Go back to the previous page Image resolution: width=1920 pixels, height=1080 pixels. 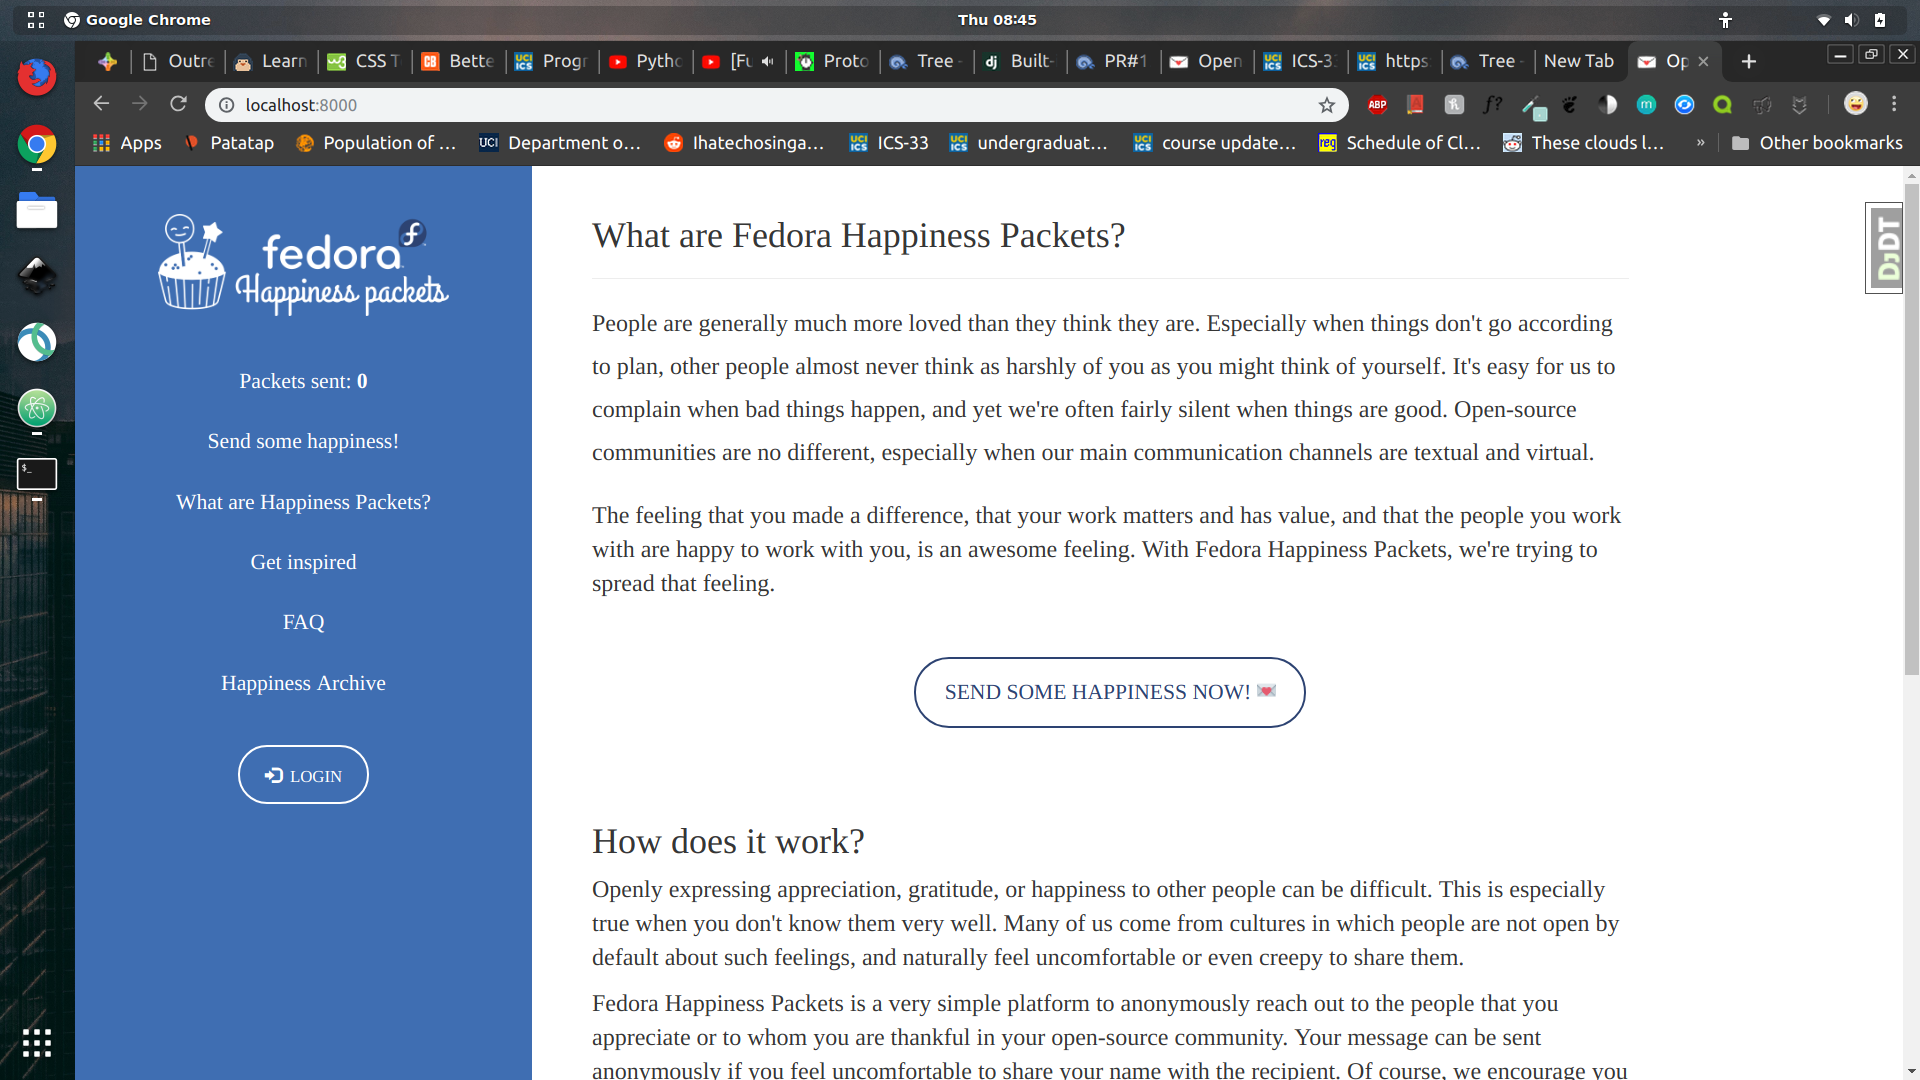point(101,104)
